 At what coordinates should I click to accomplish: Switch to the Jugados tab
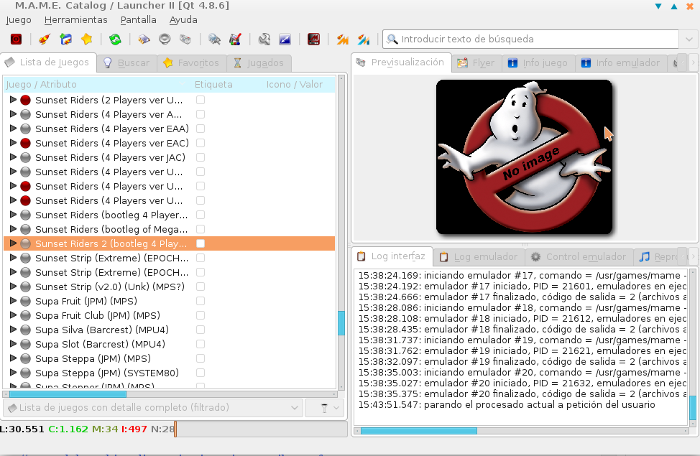259,63
